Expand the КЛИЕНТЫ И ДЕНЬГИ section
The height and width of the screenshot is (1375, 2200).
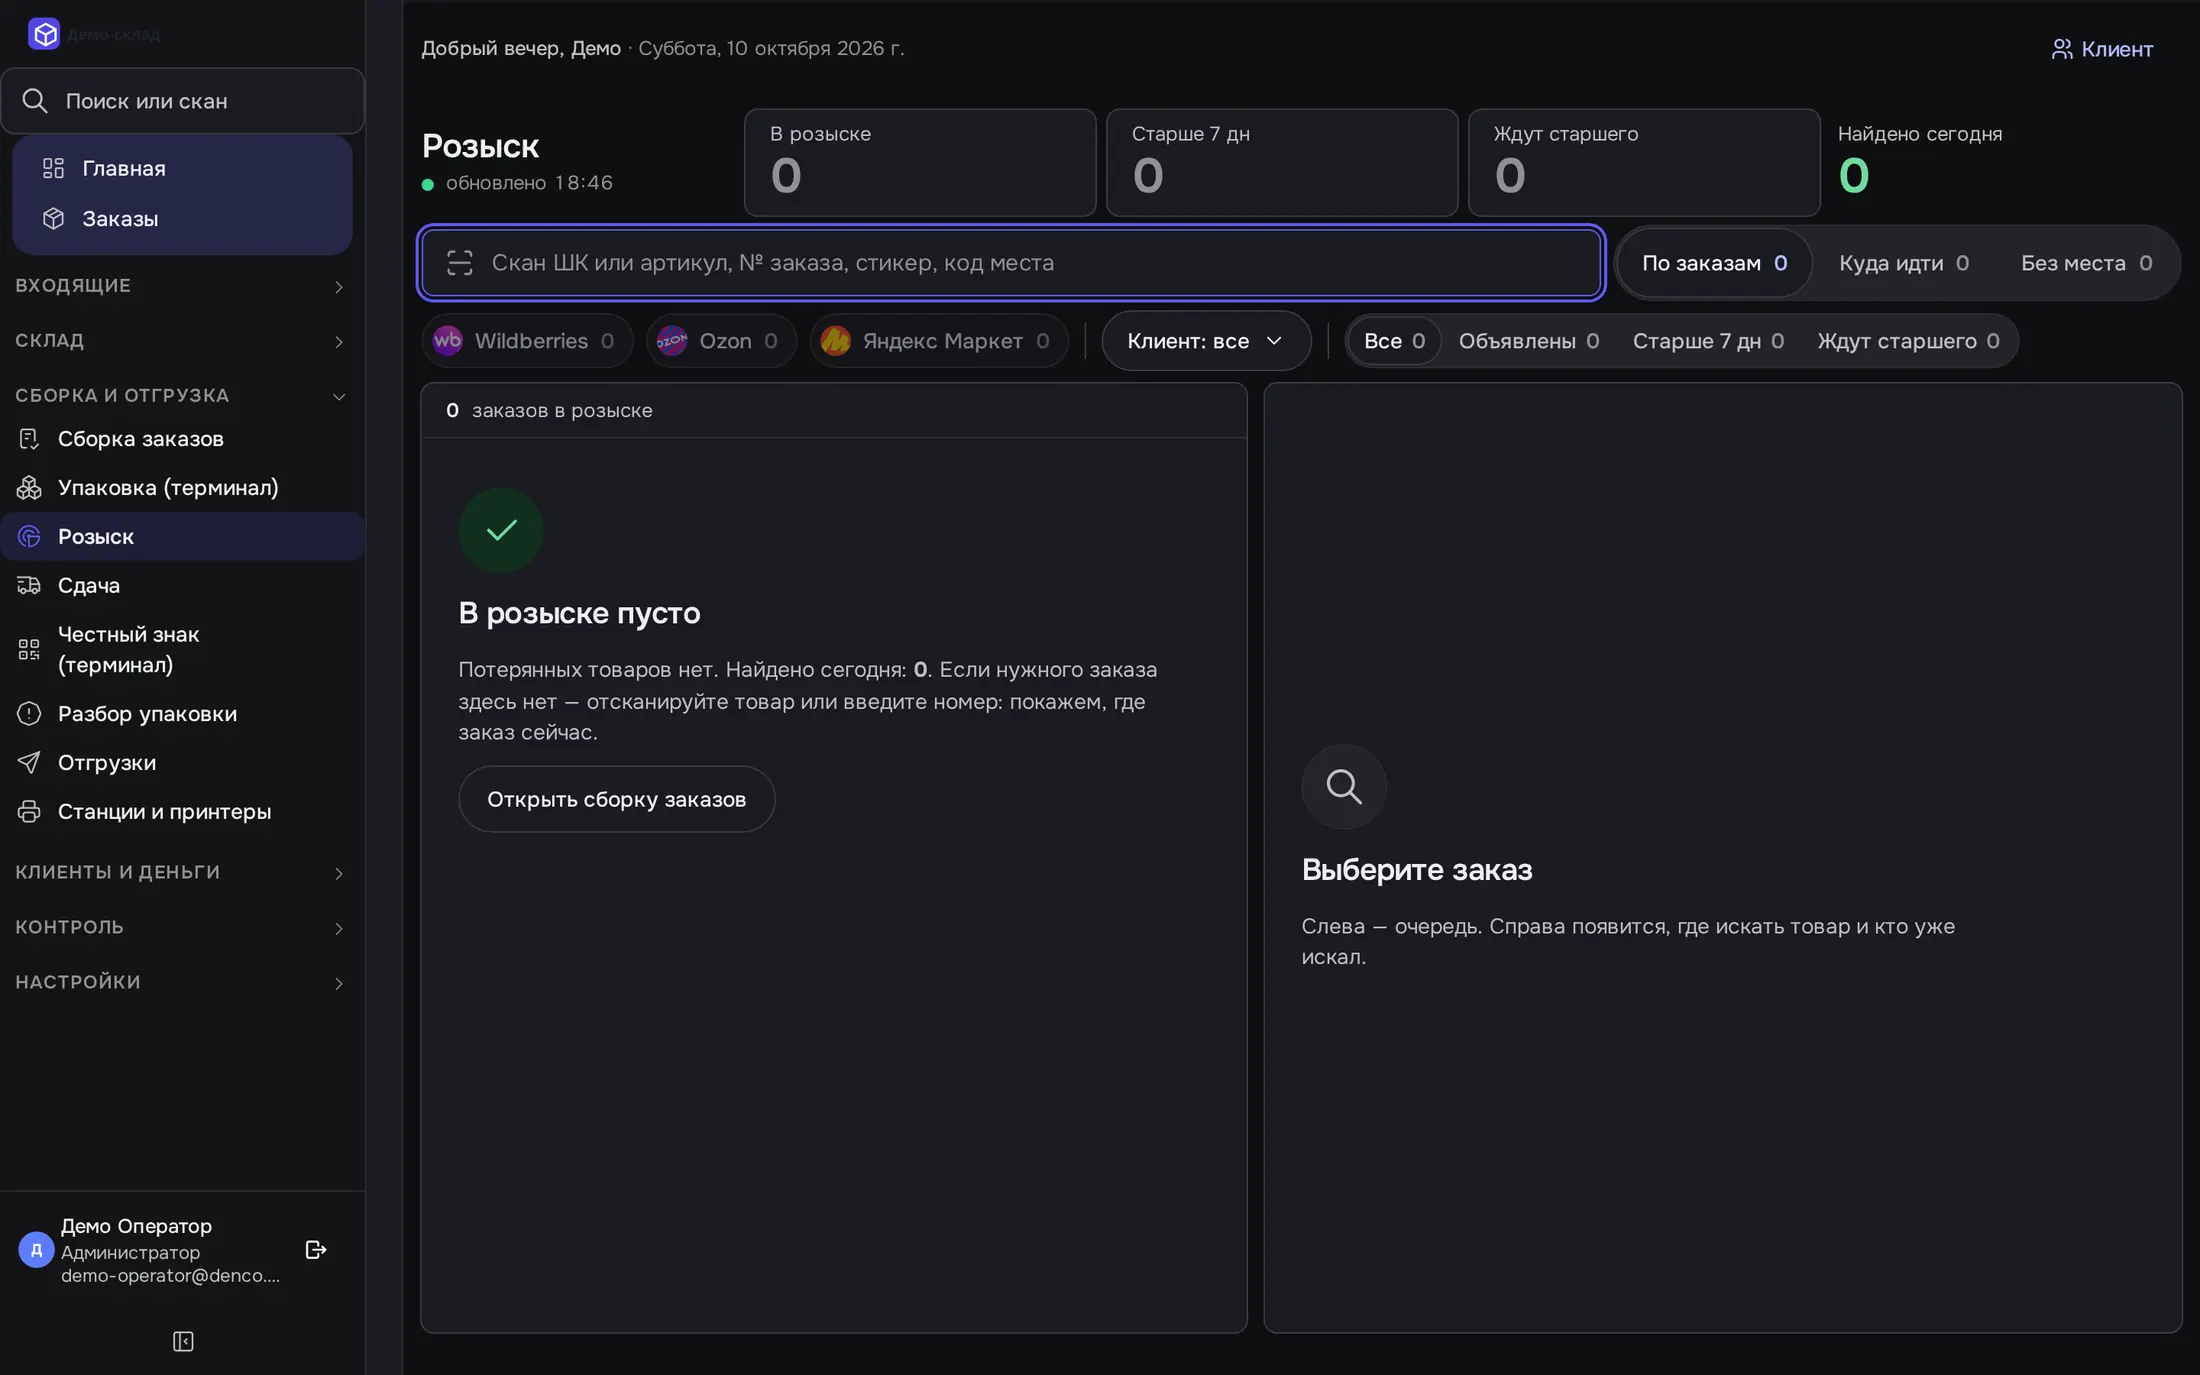coord(182,873)
